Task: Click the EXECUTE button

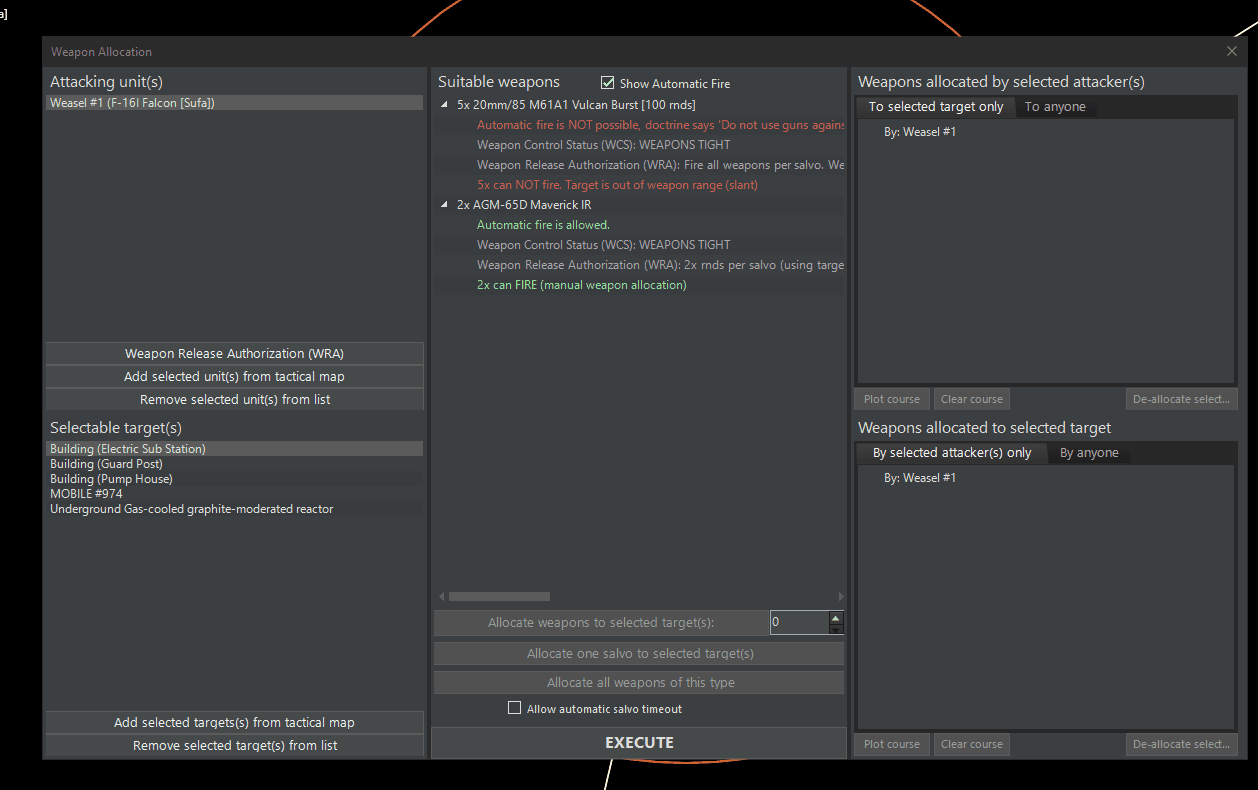Action: [639, 743]
